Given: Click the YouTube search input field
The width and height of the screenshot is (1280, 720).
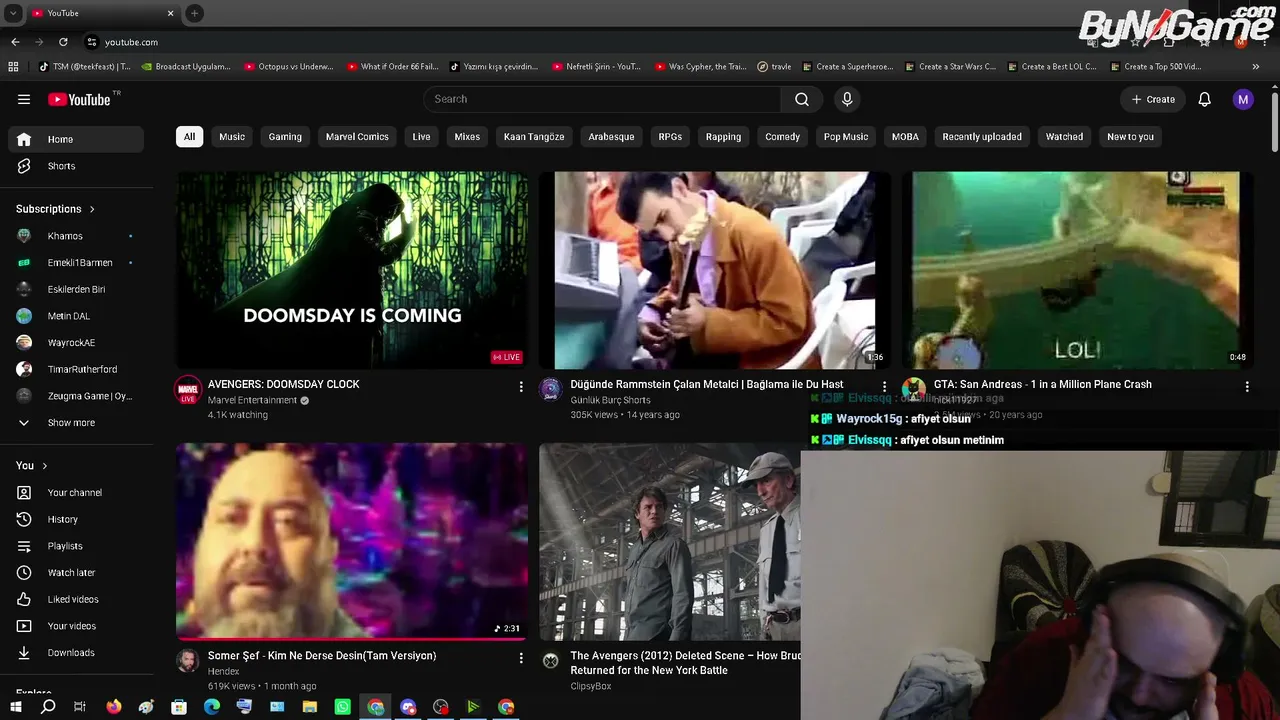Looking at the screenshot, I should coord(602,99).
